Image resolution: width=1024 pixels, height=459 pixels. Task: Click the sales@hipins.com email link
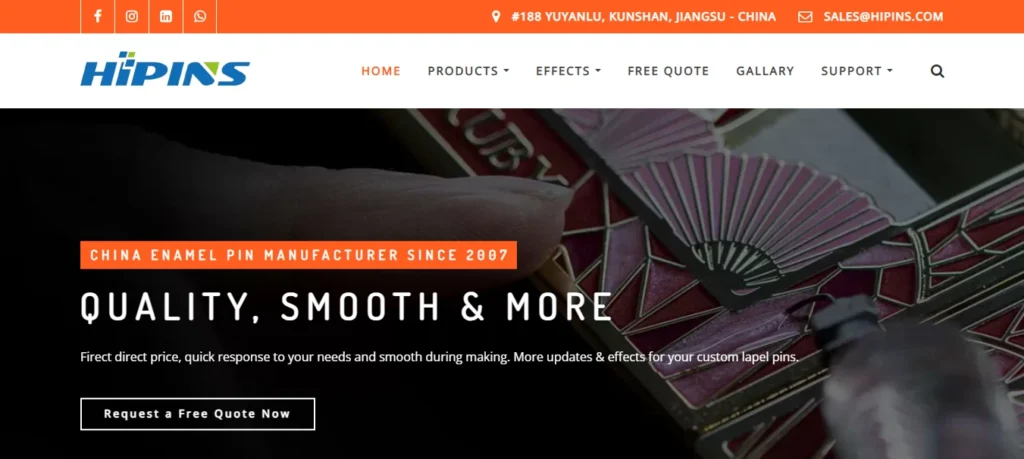coord(883,16)
